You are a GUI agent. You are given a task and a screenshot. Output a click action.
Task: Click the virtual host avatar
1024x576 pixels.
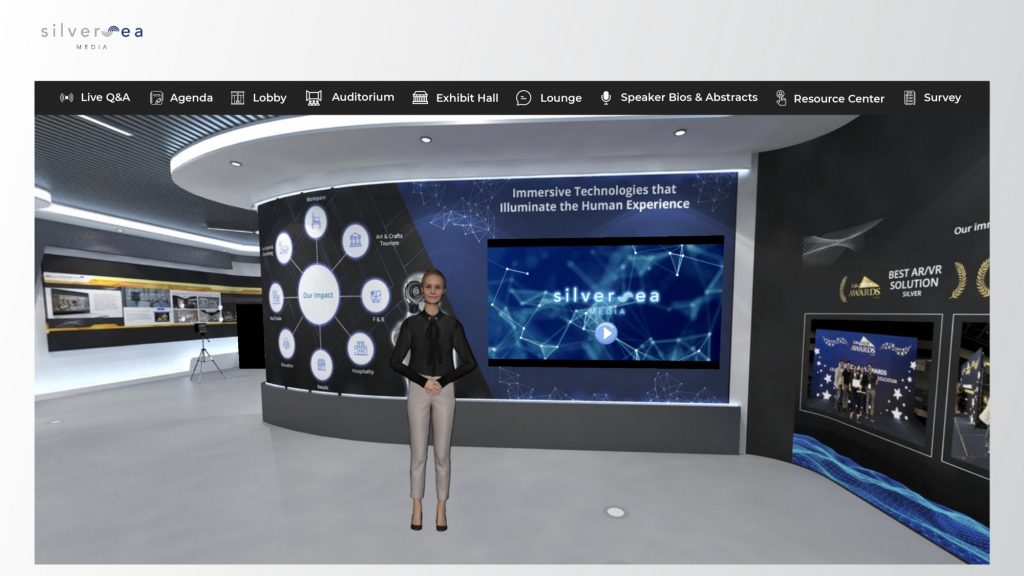coord(431,398)
